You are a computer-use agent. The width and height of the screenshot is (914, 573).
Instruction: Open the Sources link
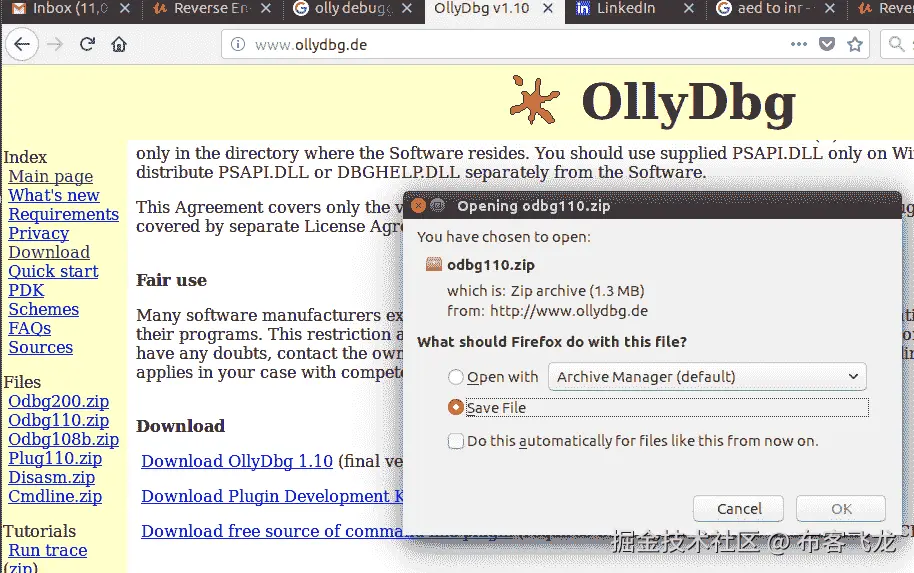click(x=41, y=347)
